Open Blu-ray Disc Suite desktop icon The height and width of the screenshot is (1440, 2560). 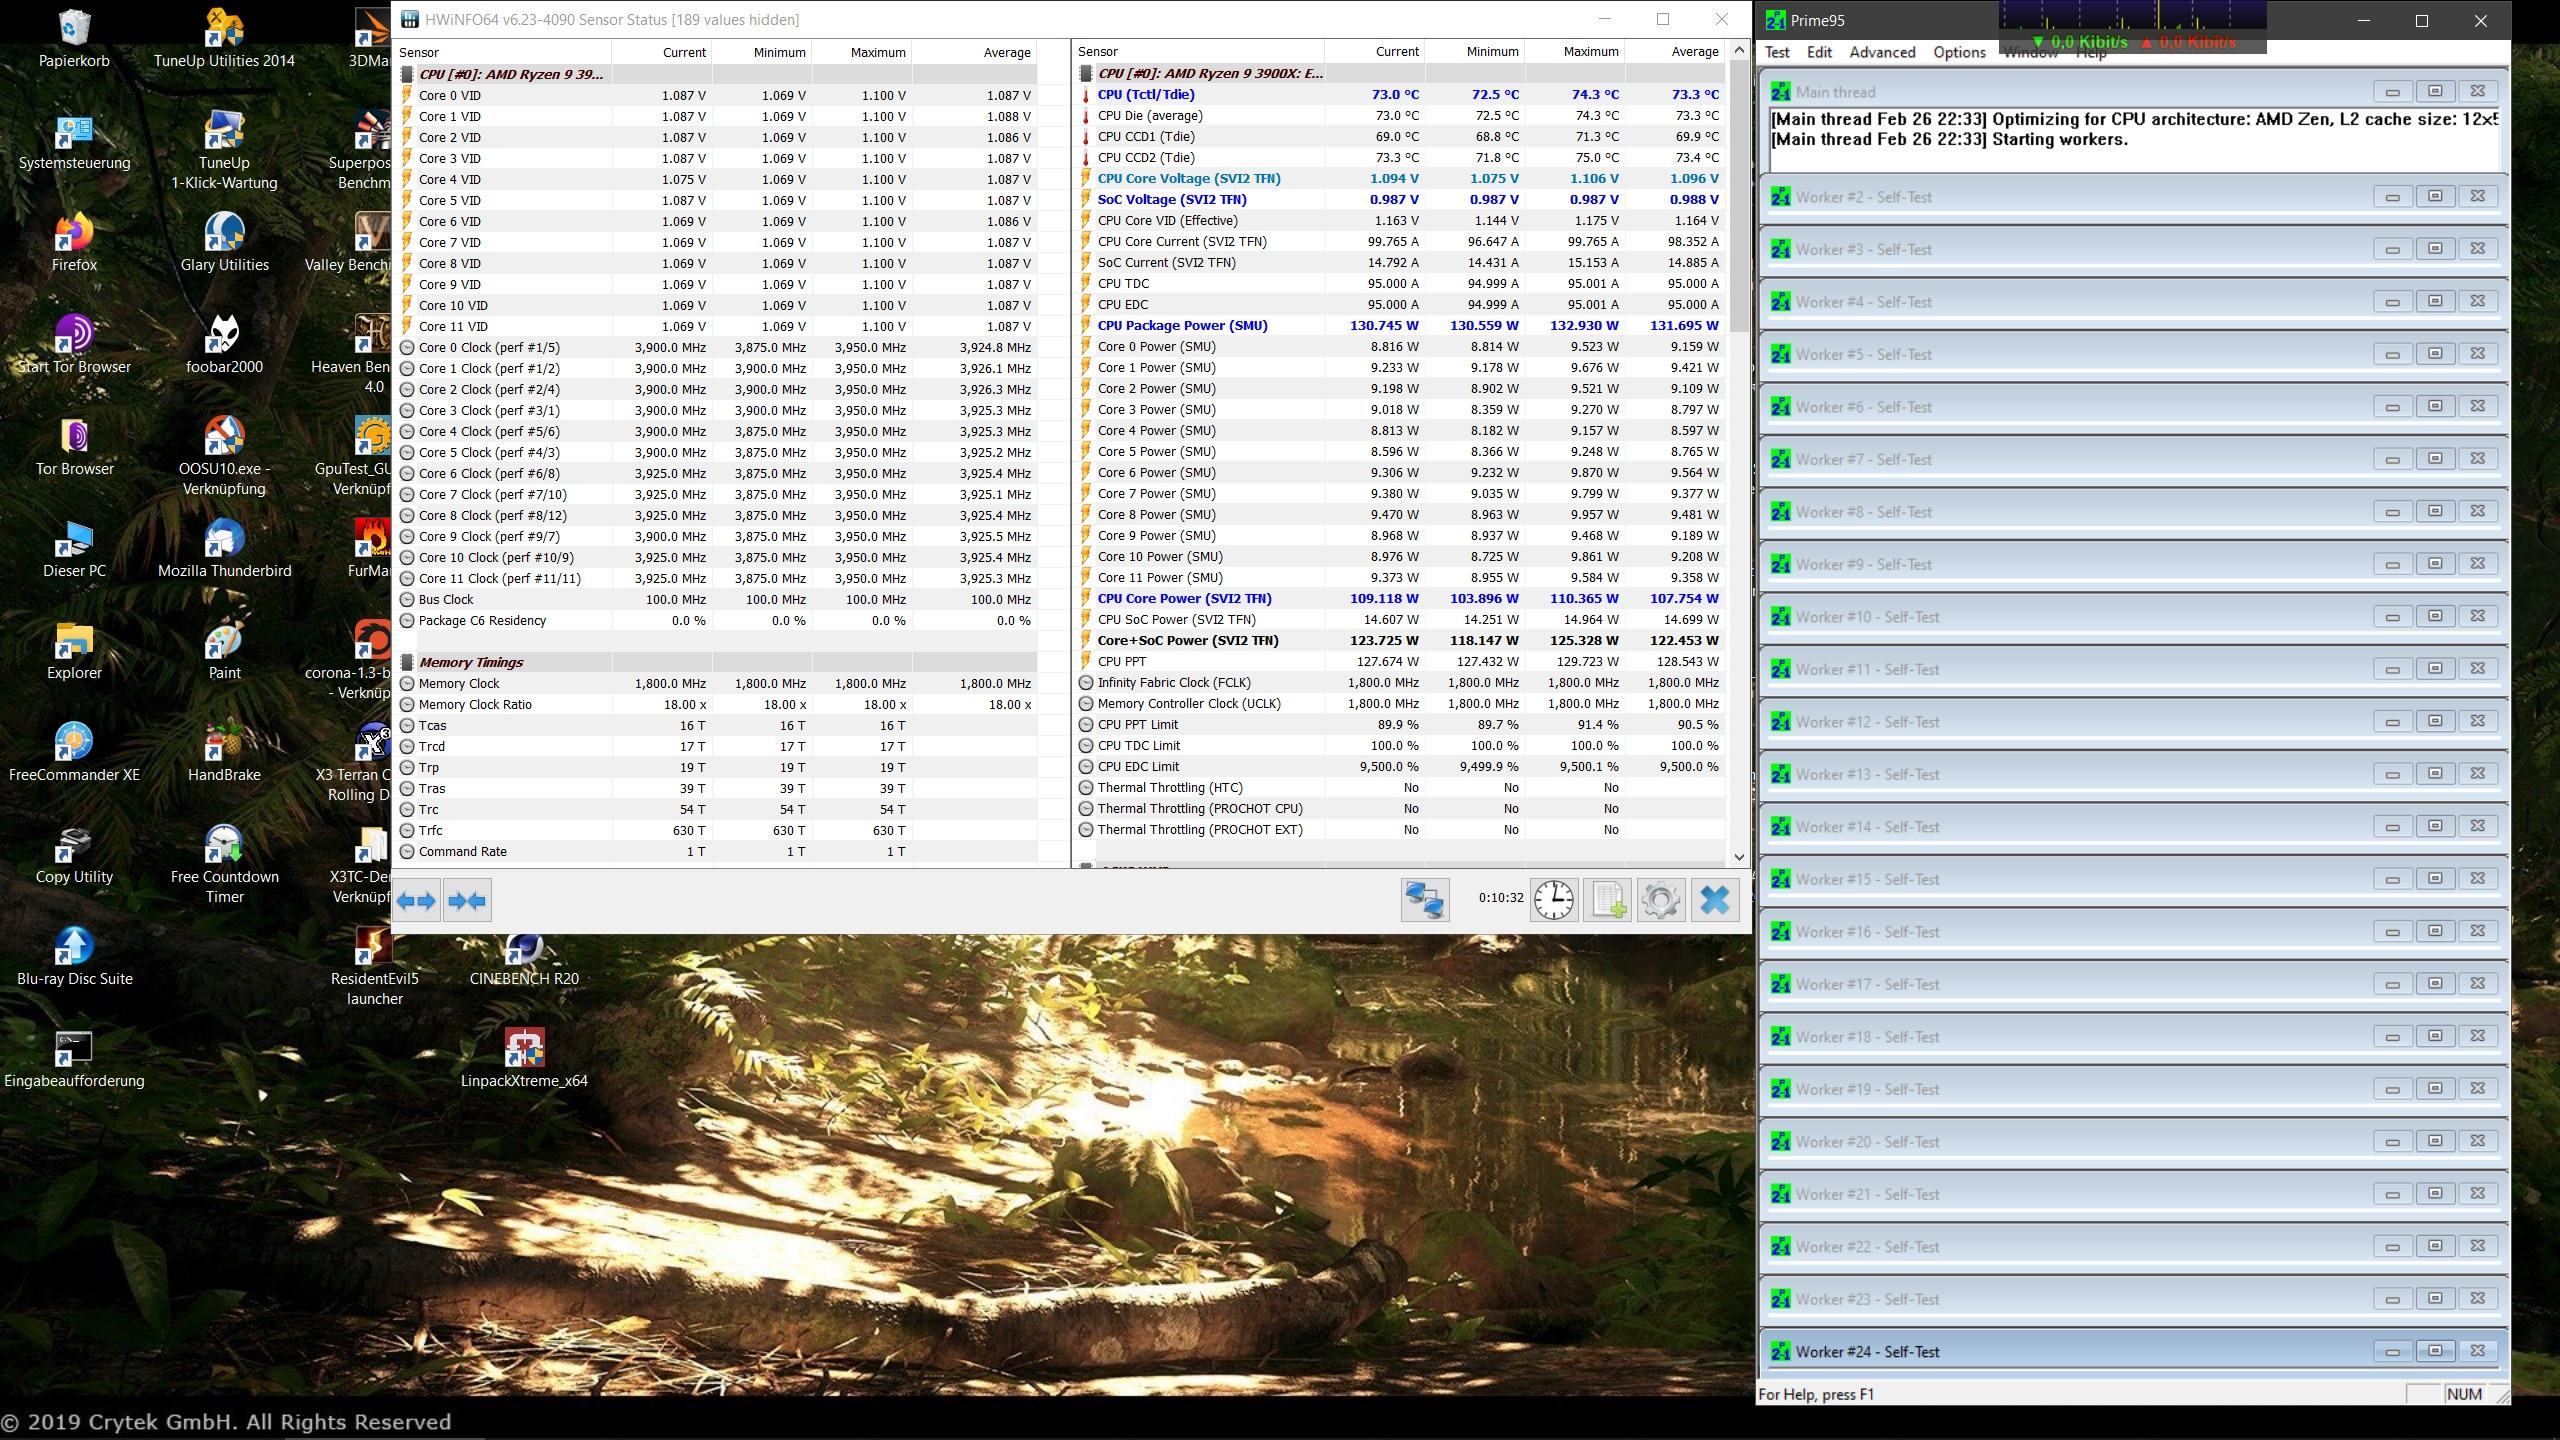click(x=74, y=957)
